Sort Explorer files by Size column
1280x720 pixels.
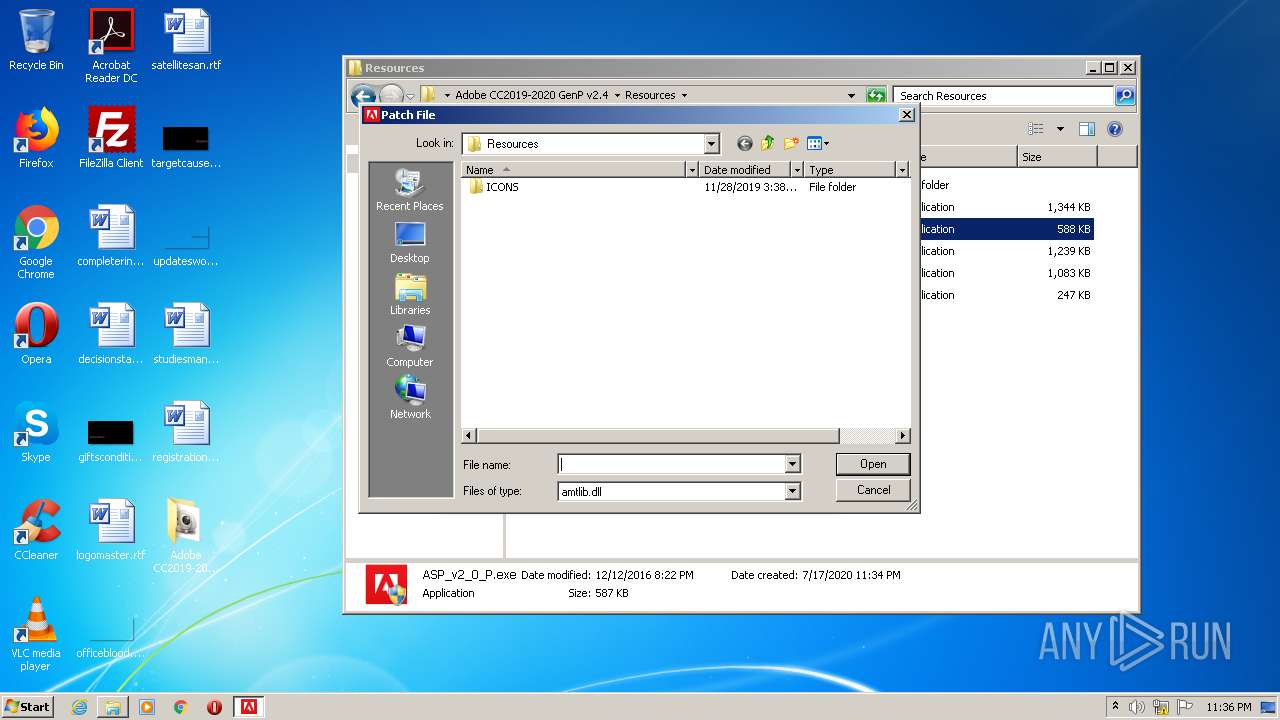click(x=1057, y=157)
